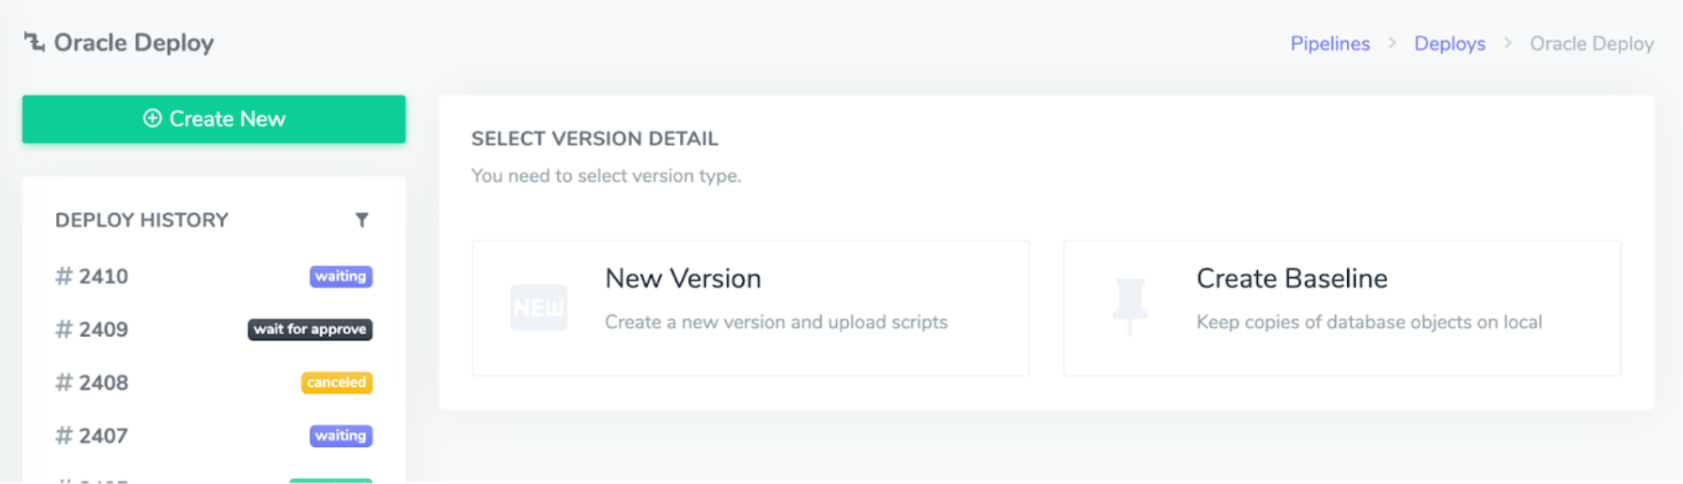Choose the Create Baseline option
1683x484 pixels.
click(1341, 308)
